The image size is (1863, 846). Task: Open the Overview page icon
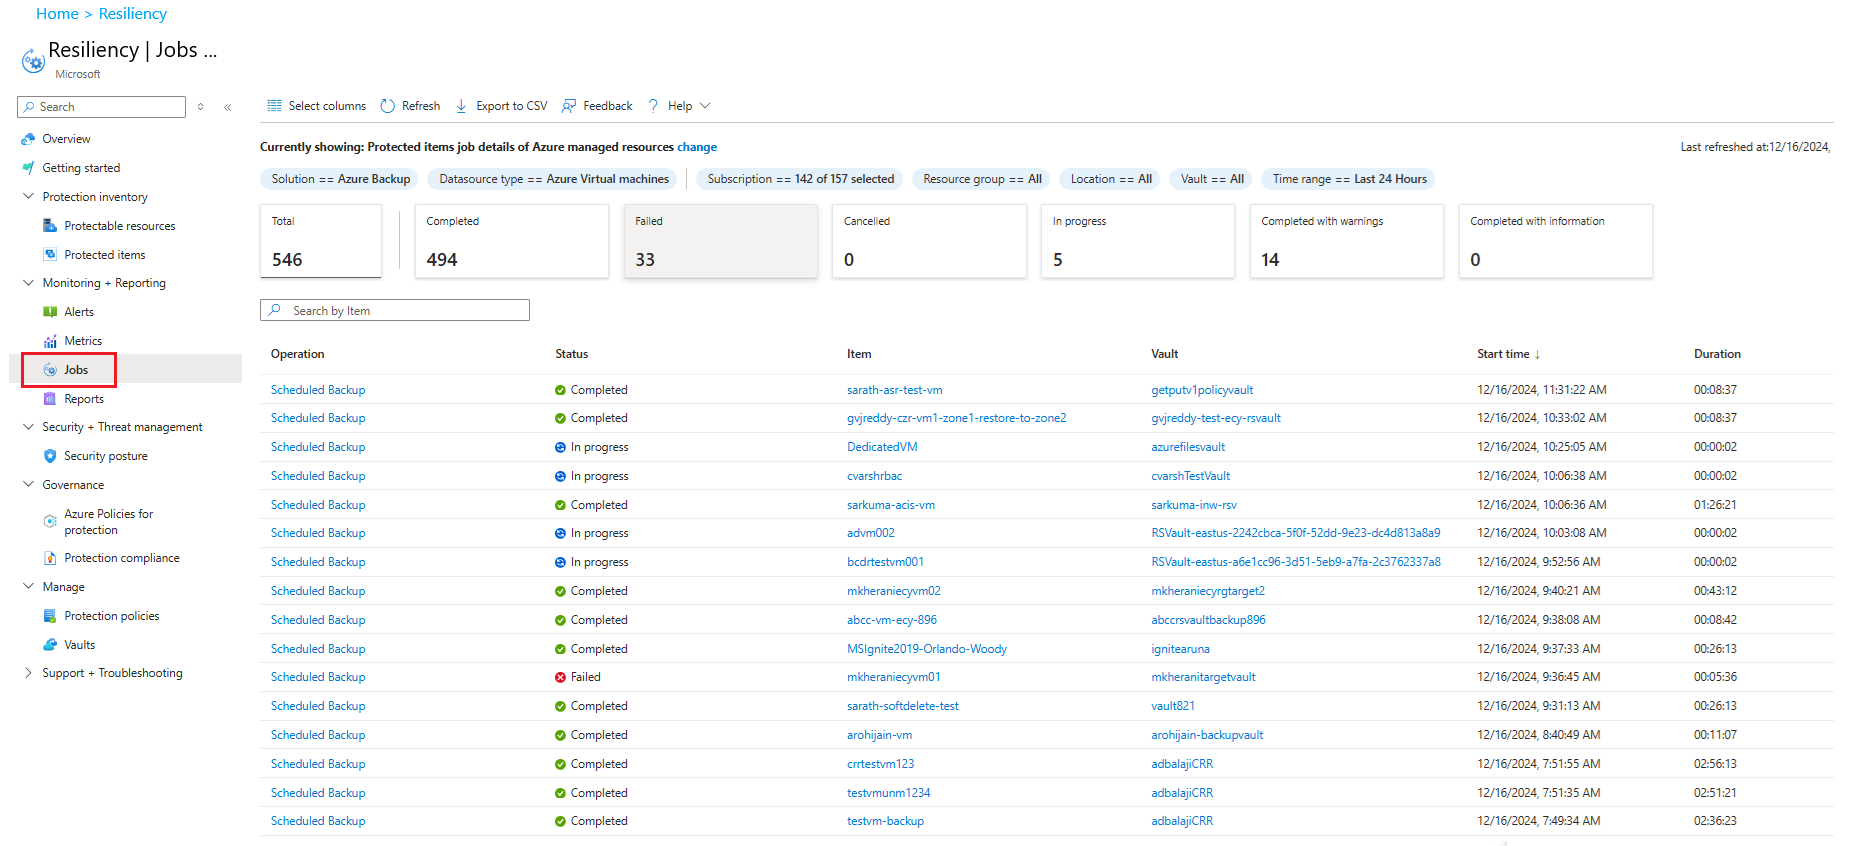(x=28, y=139)
